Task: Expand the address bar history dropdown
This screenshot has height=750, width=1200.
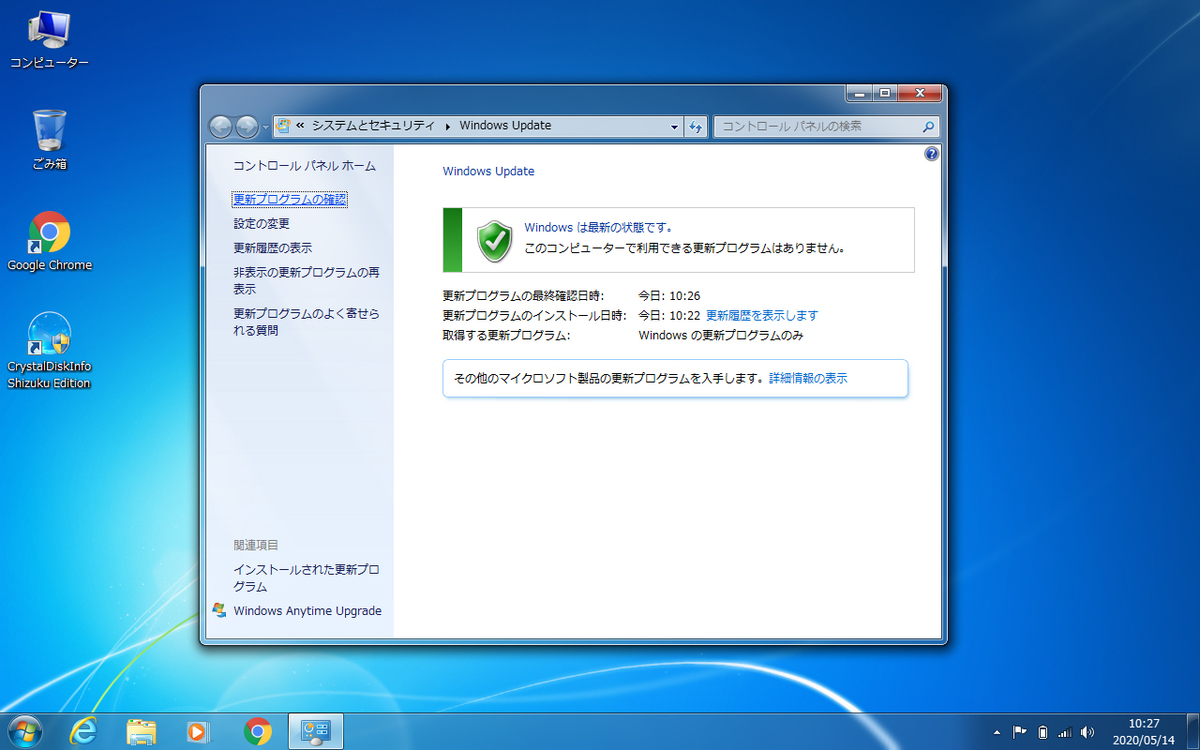Action: [674, 127]
